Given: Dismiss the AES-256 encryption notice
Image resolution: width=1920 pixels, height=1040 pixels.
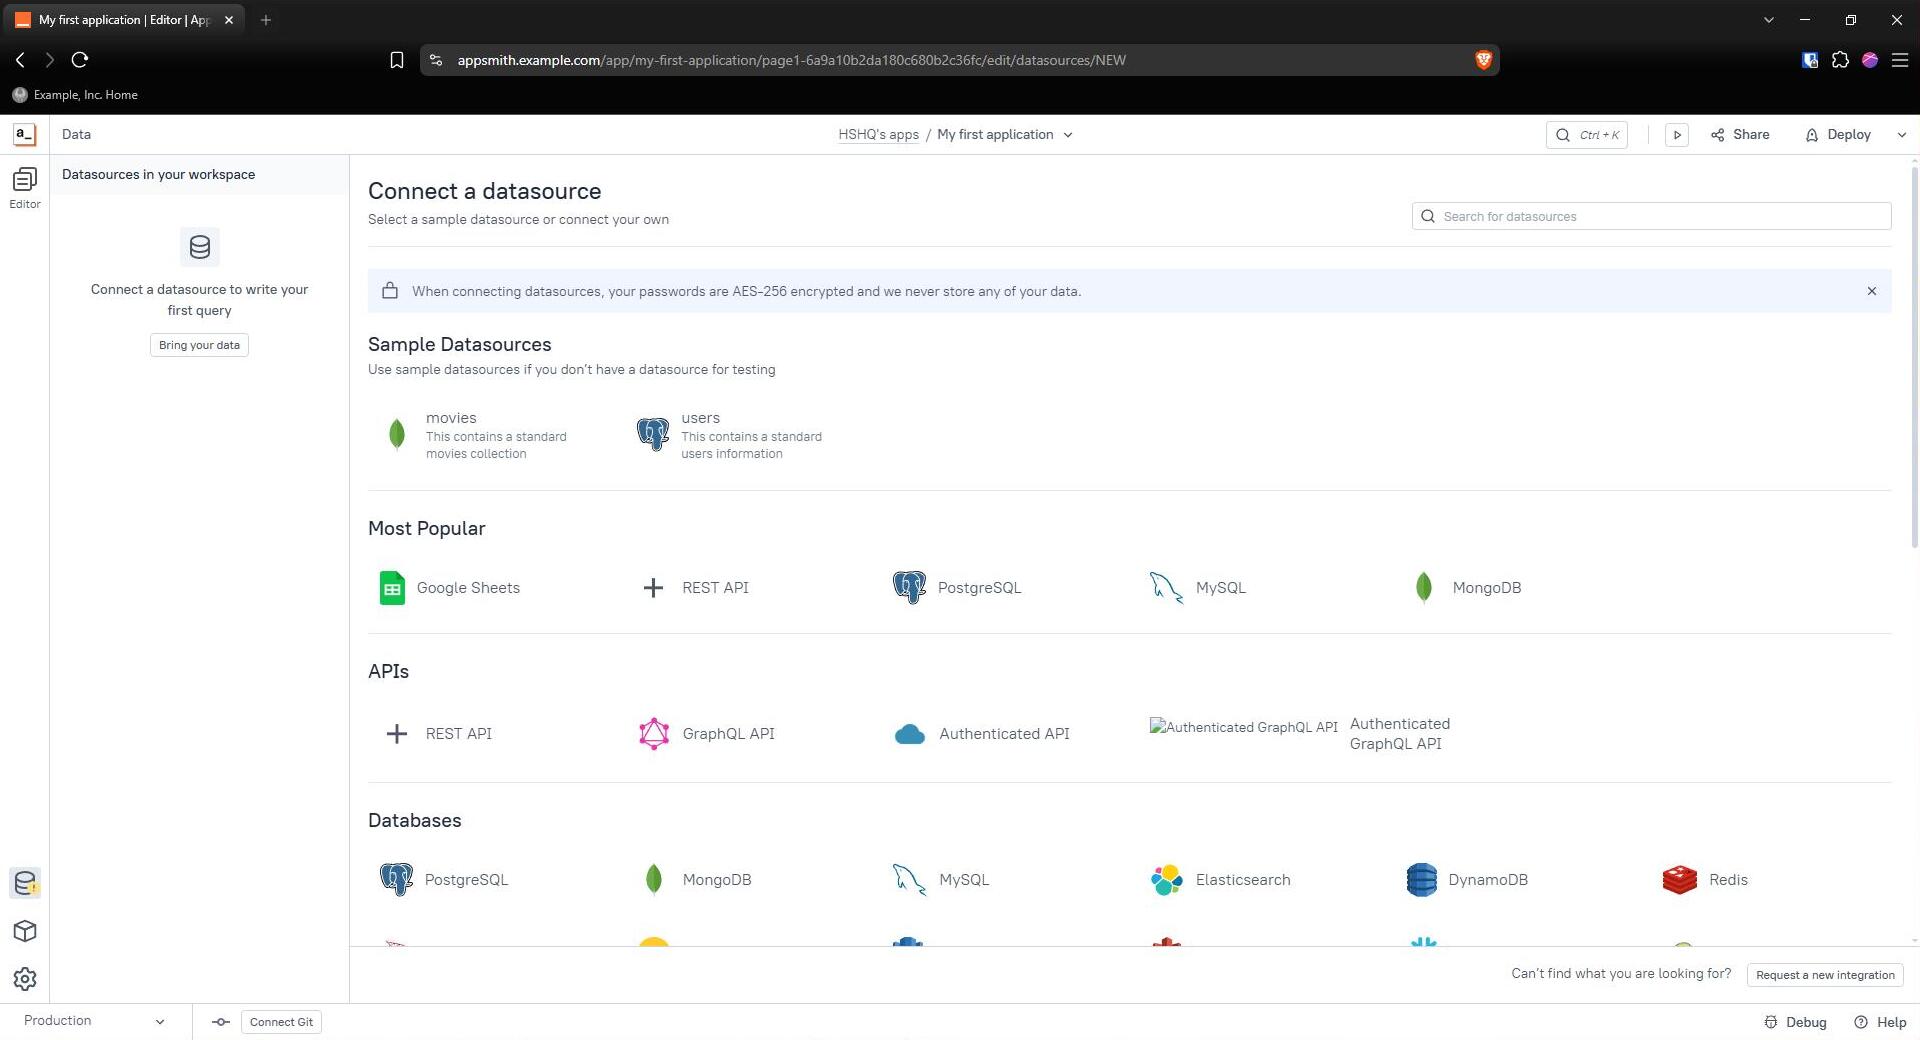Looking at the screenshot, I should click(x=1872, y=291).
